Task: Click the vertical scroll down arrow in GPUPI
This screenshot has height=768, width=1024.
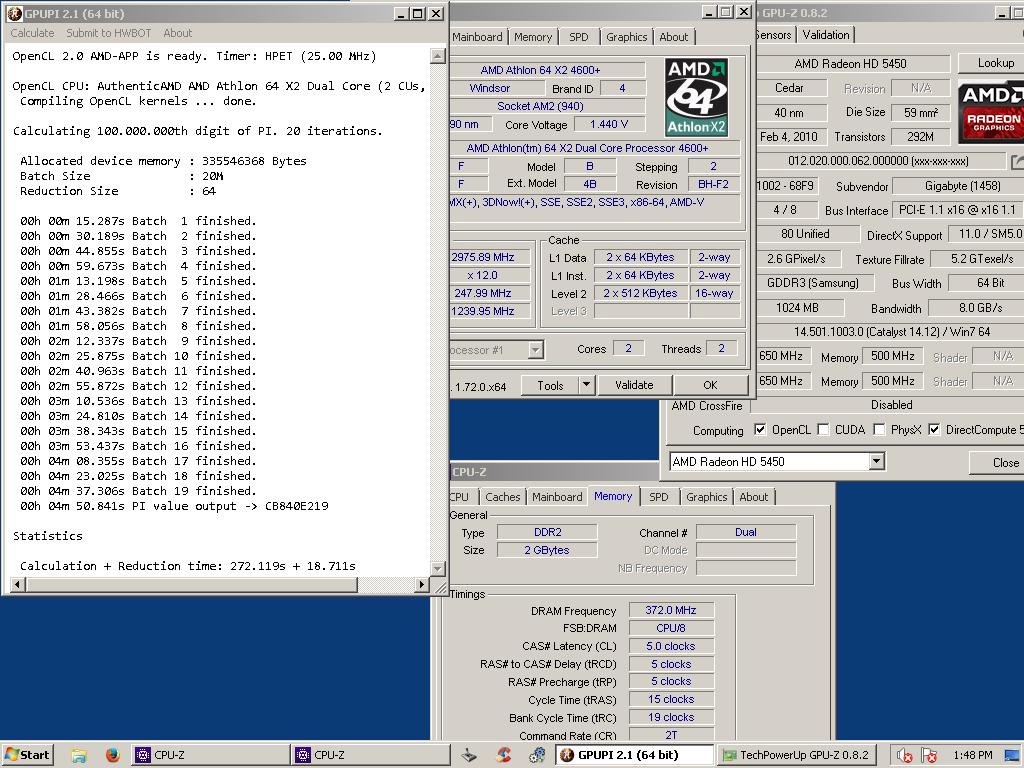Action: pos(438,569)
